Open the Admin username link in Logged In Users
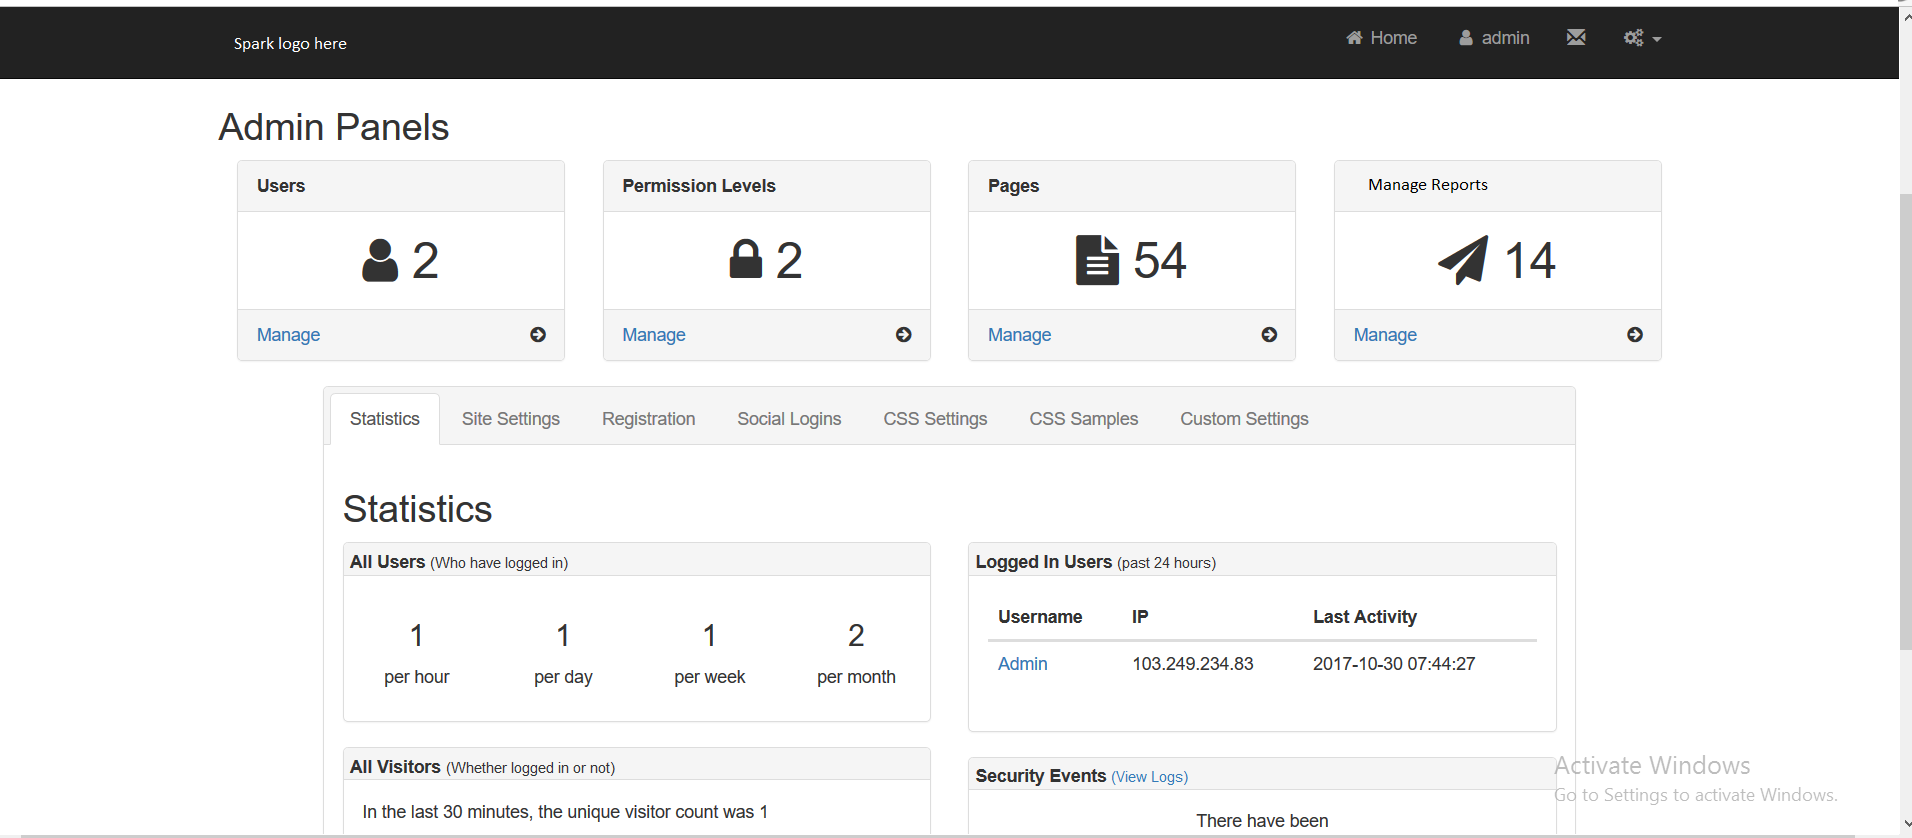Screen dimensions: 1912x838 pyautogui.click(x=1022, y=664)
